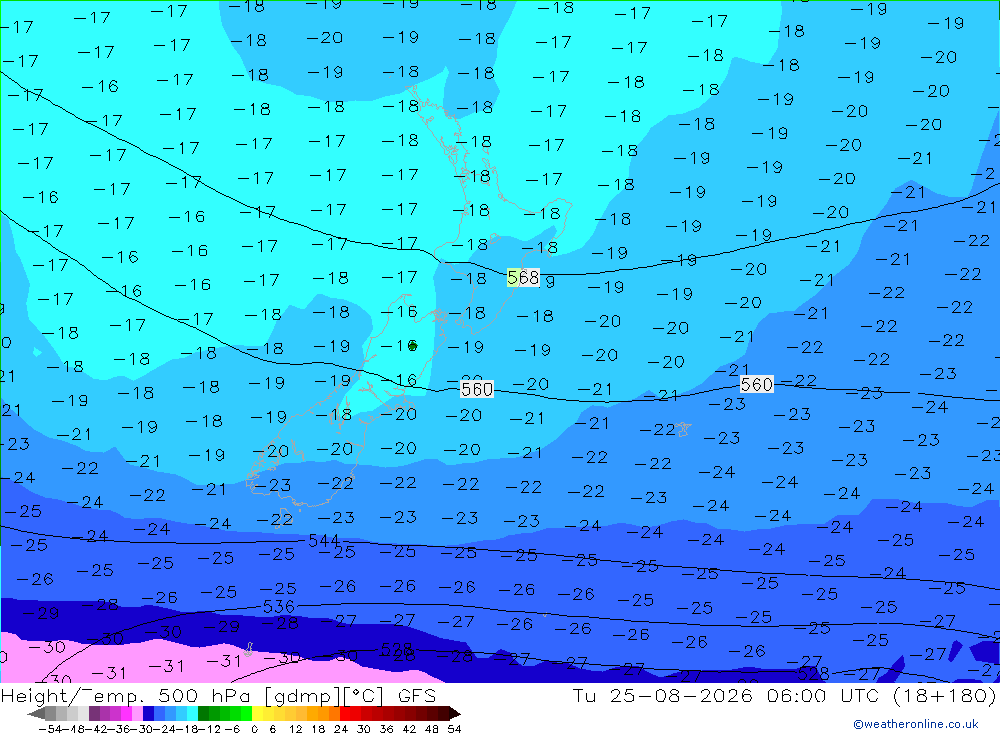
Task: Click the 06:00 UTC valid time
Action: coord(821,695)
